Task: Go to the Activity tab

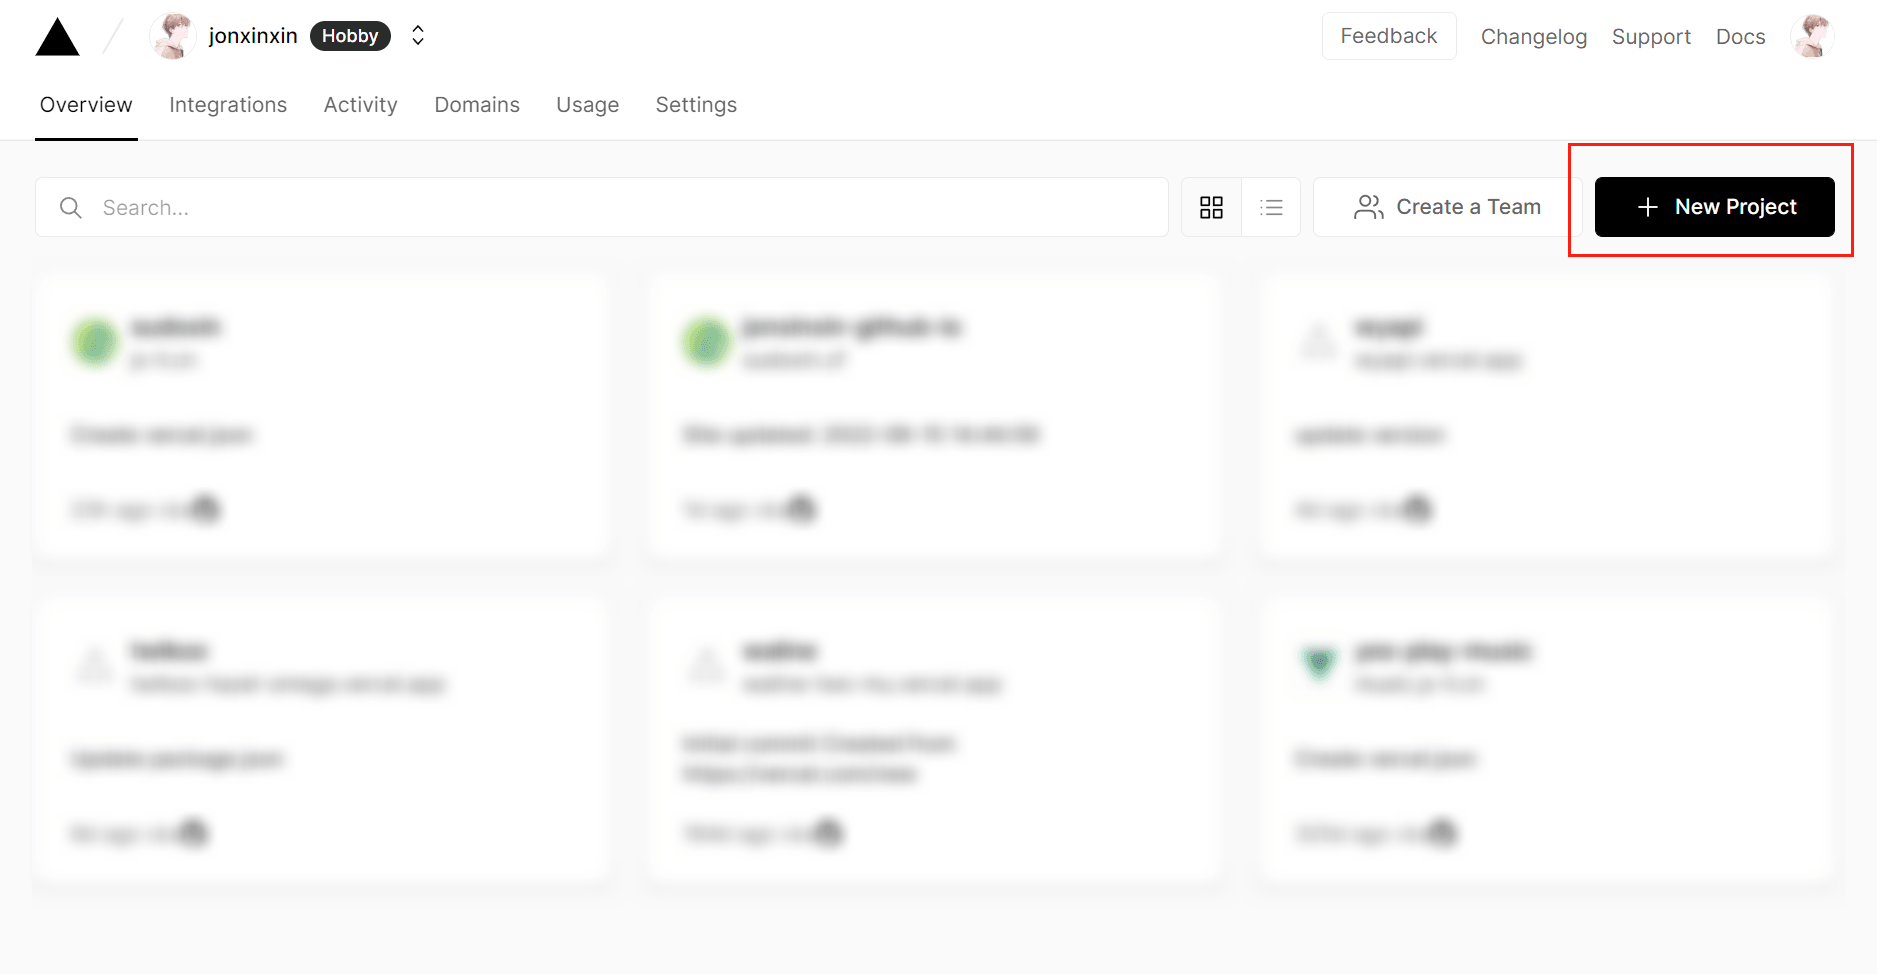Action: click(360, 105)
